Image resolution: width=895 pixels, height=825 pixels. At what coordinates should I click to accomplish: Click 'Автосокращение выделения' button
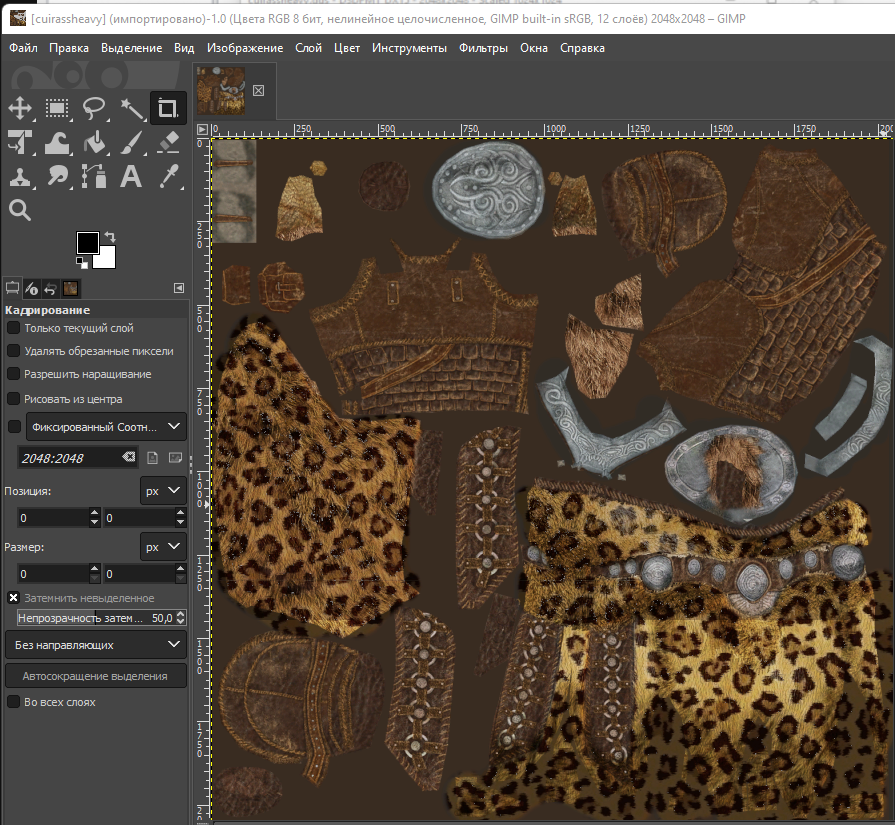96,677
